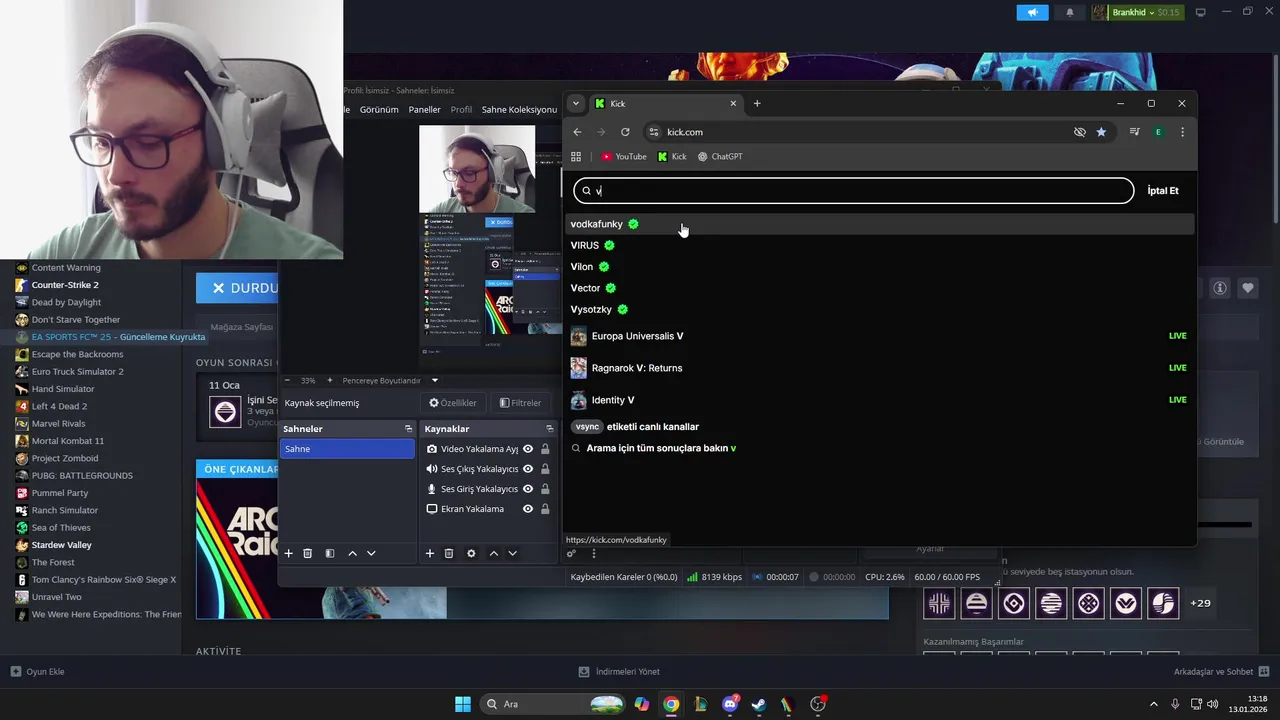Open scene filters icon in Sahneler toolbar
Screen dimensions: 1280x720
(x=330, y=553)
